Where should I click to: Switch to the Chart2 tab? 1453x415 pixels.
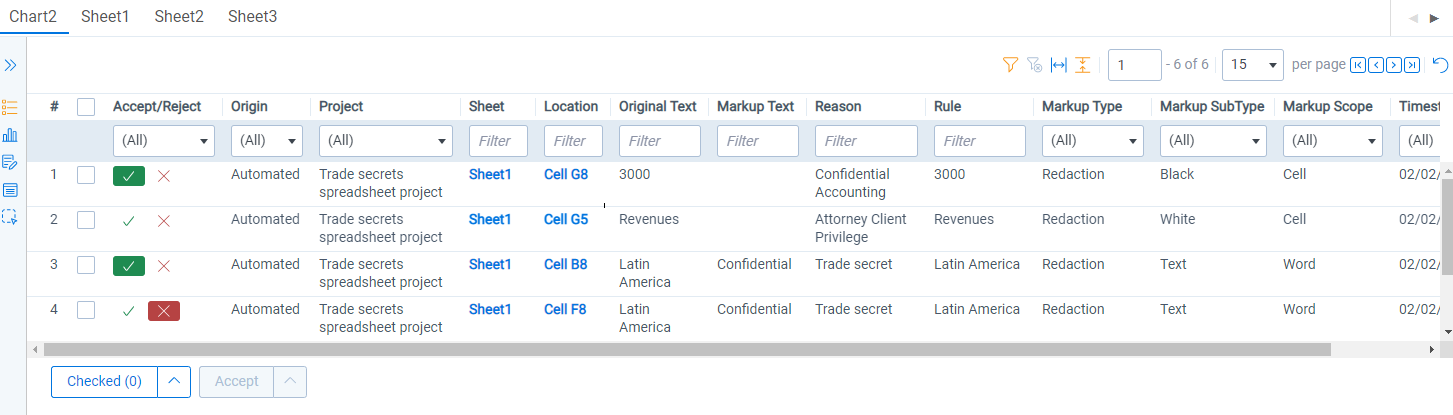33,17
